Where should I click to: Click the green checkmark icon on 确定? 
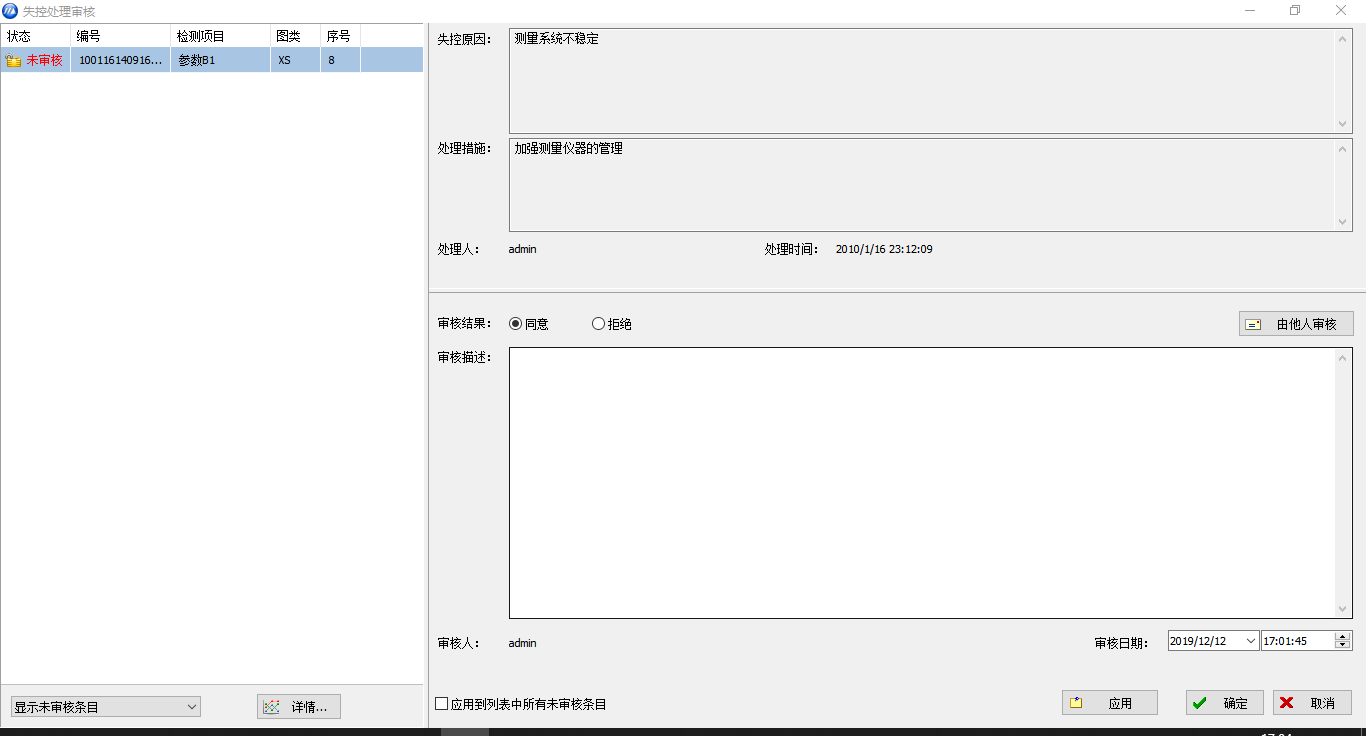(1200, 703)
